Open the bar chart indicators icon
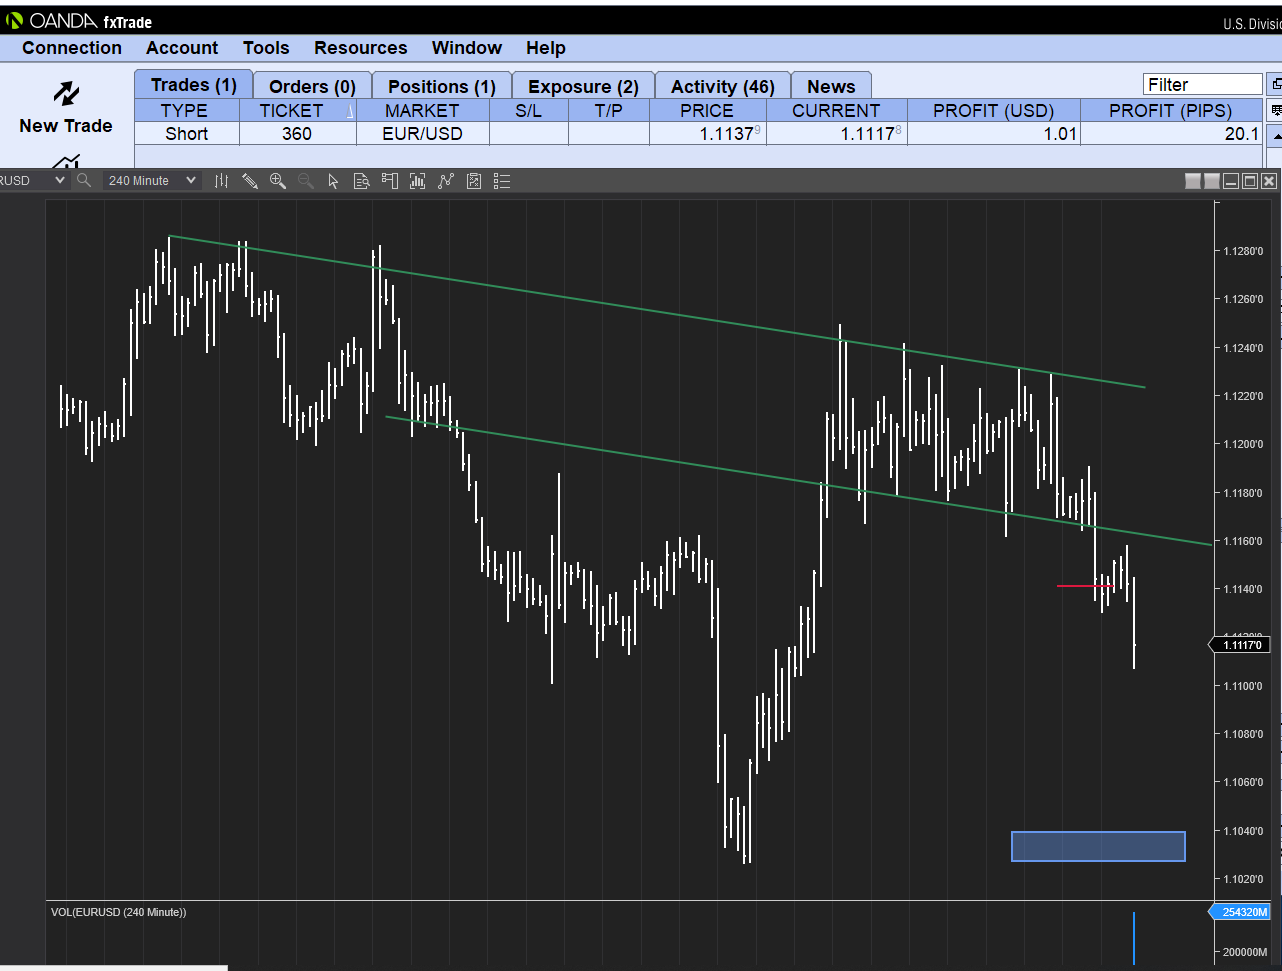Screen dimensions: 1282x971 (417, 180)
